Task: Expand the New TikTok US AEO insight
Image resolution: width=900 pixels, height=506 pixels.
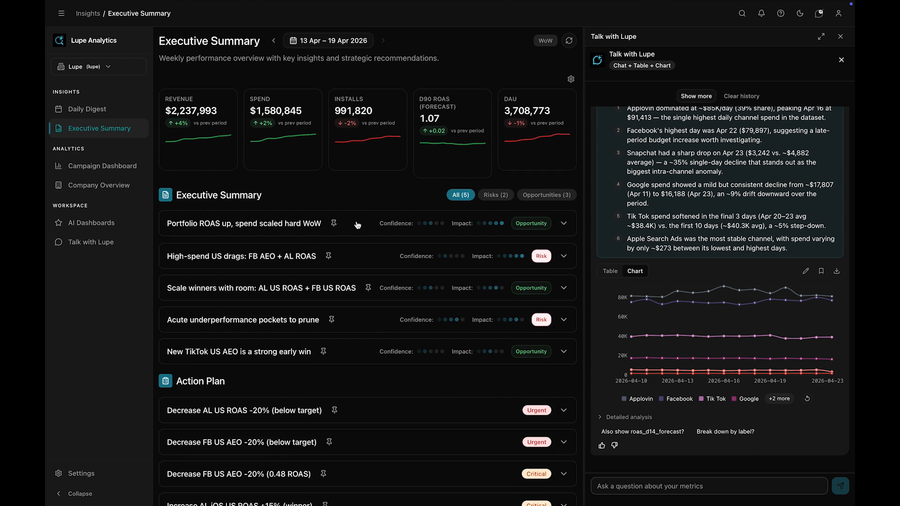Action: 564,351
